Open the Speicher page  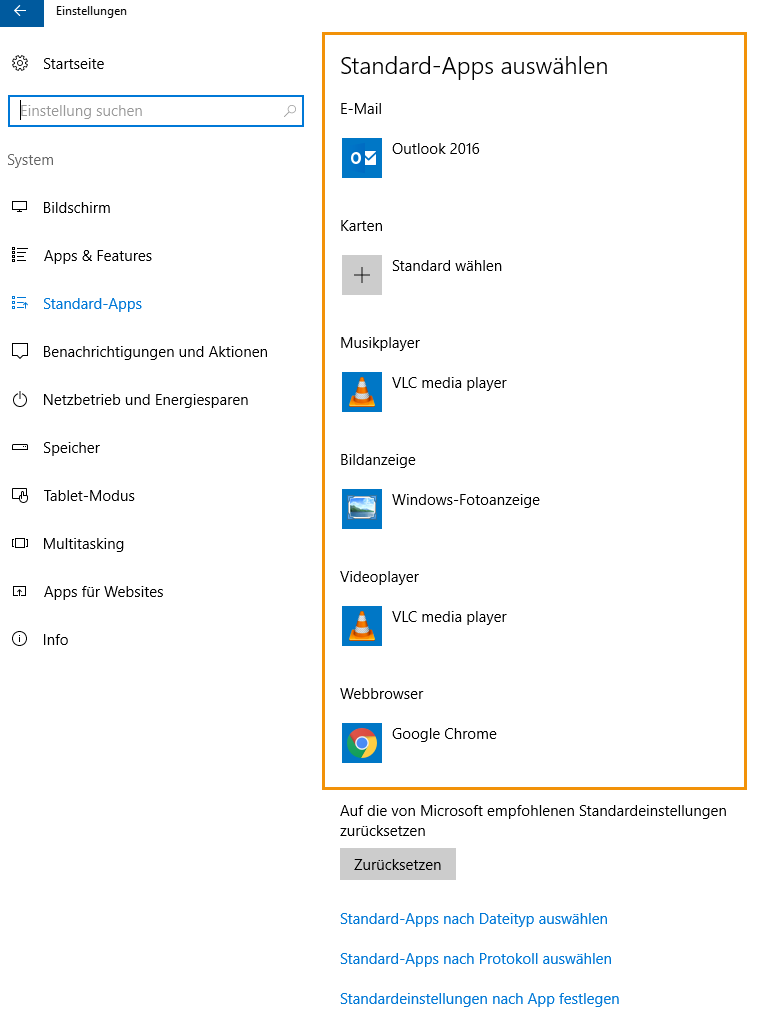pos(71,448)
